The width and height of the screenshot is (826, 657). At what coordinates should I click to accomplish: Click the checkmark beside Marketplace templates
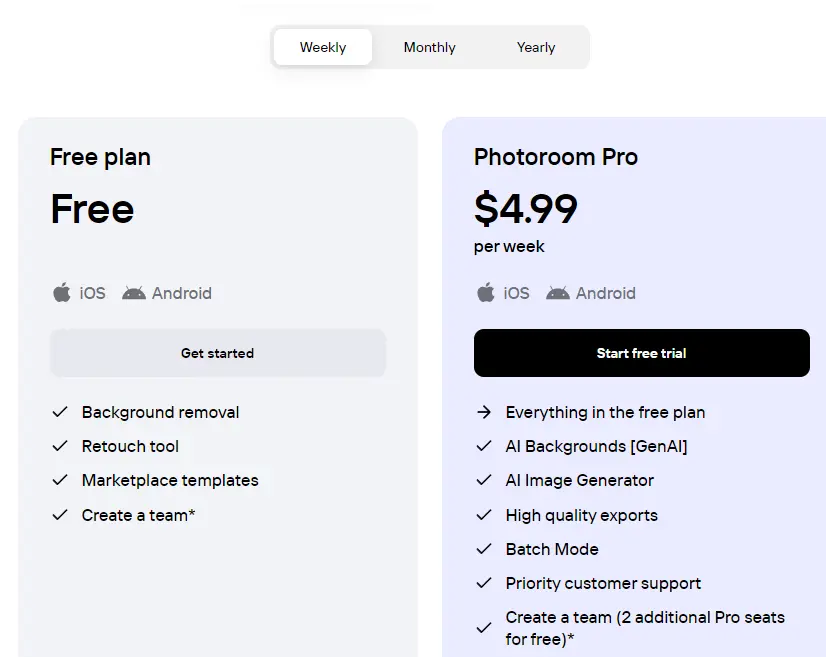coord(60,480)
